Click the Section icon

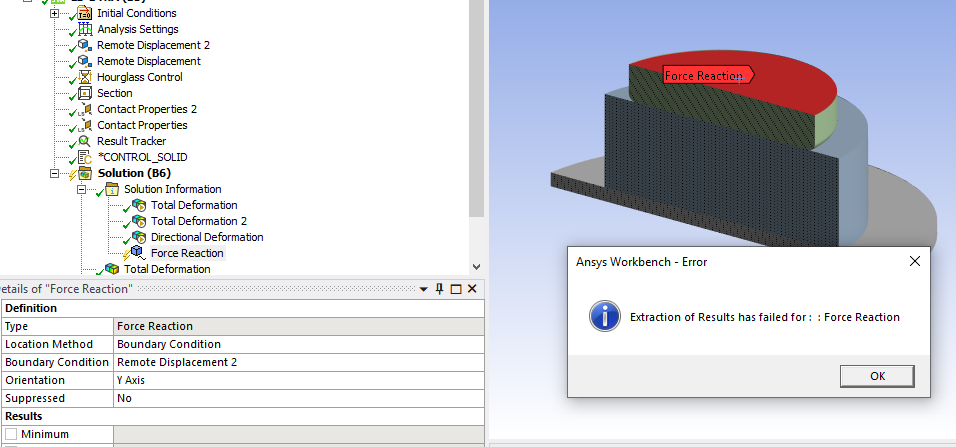tap(84, 93)
